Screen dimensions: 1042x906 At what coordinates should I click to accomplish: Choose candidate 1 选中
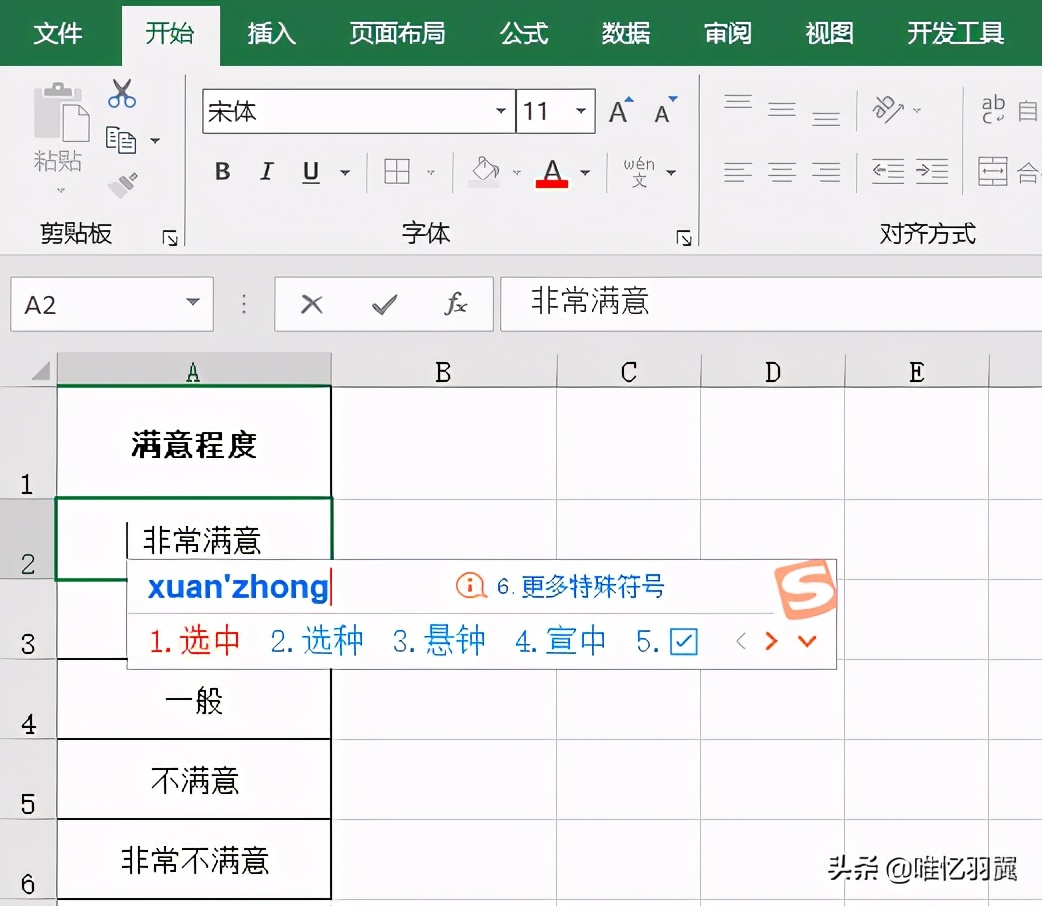[x=194, y=641]
